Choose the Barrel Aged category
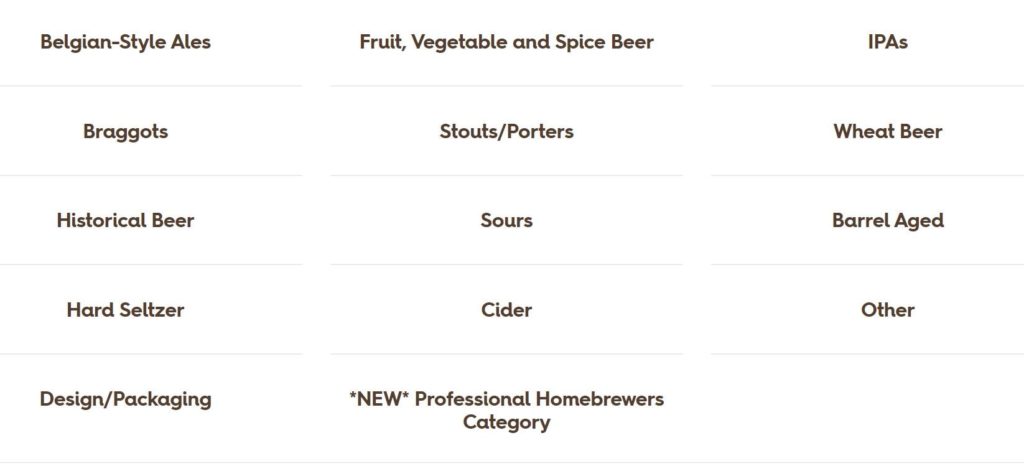Screen dimensions: 1024x466 (888, 221)
